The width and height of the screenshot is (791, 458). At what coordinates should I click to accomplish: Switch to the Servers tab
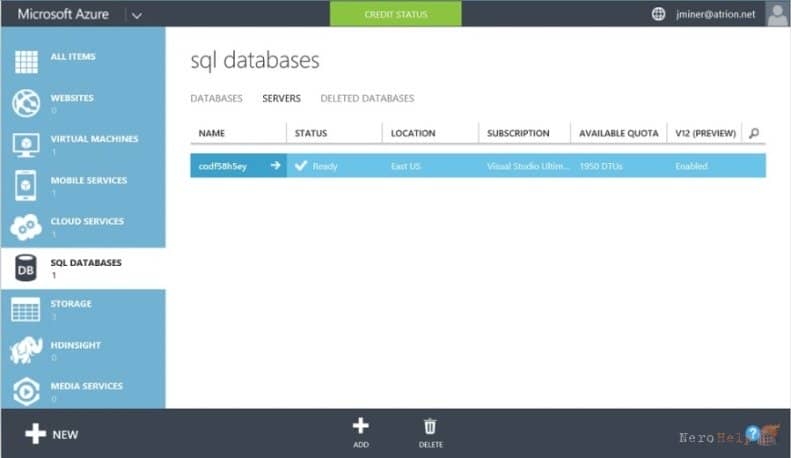[x=281, y=98]
